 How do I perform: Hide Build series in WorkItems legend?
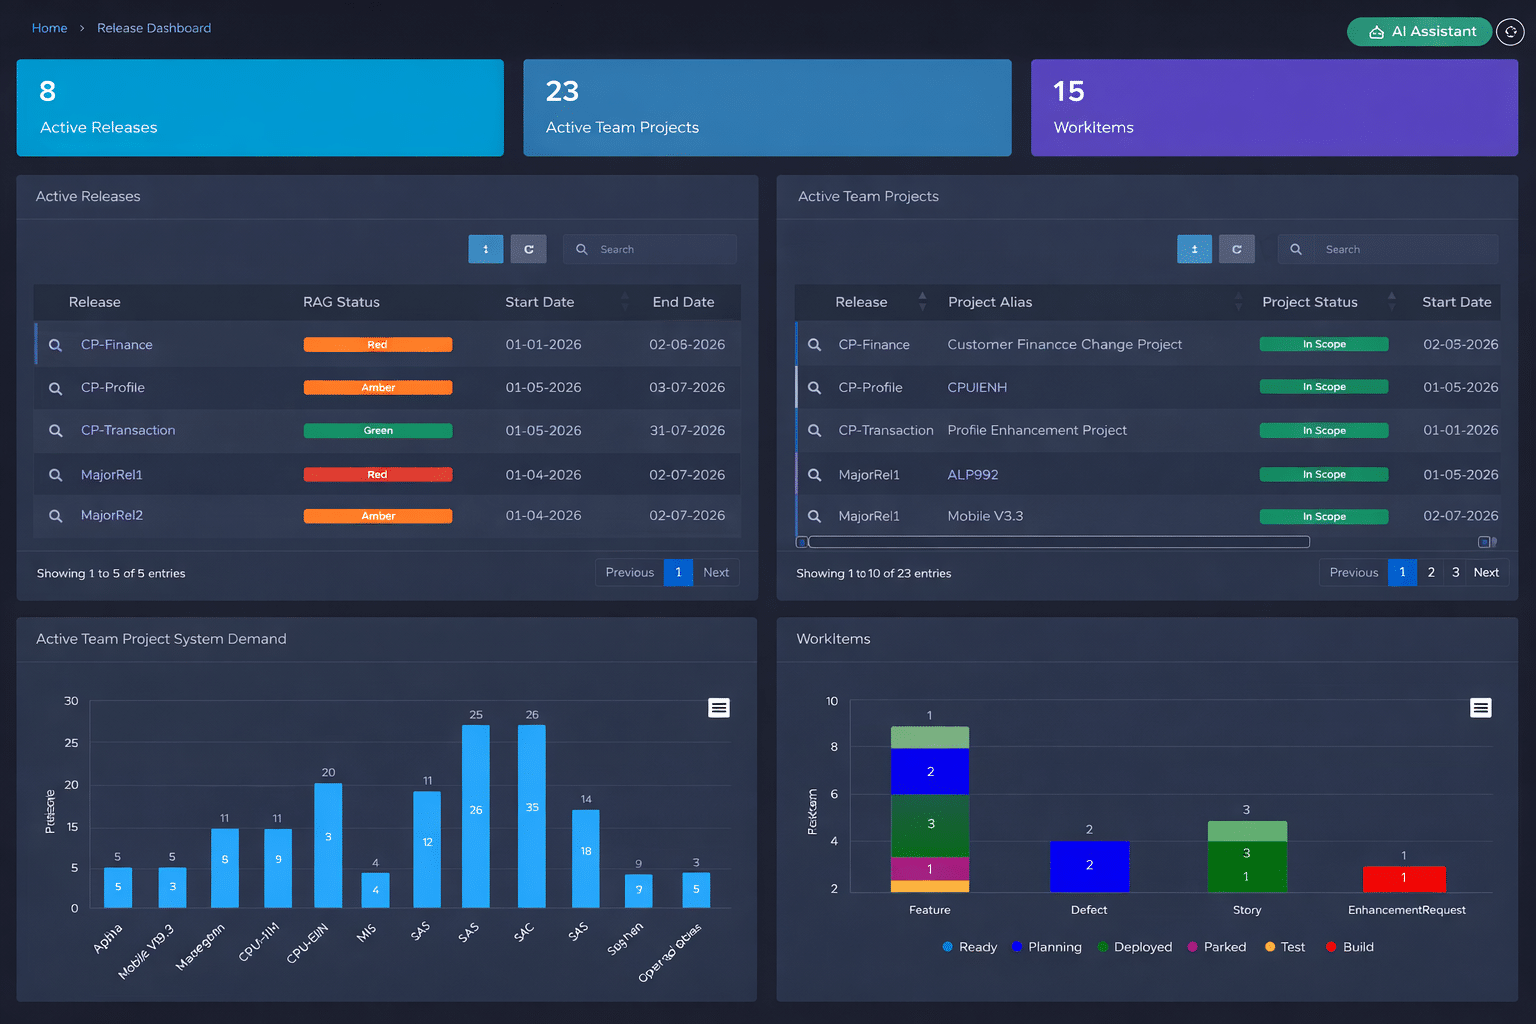point(1349,947)
